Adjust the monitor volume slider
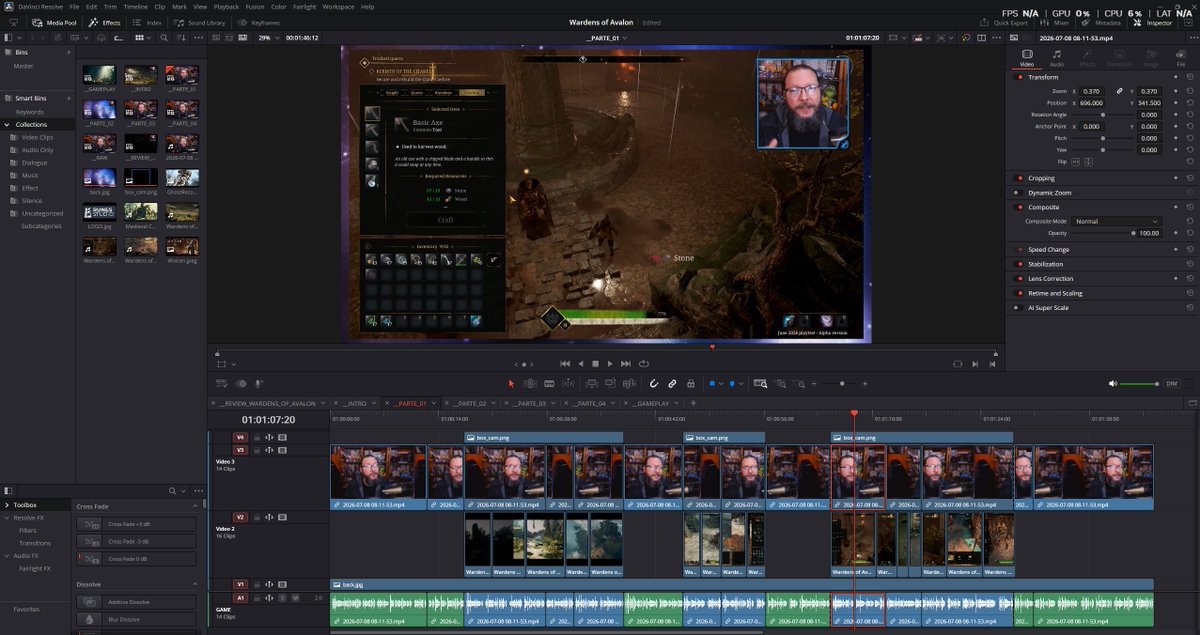The height and width of the screenshot is (635, 1200). 1137,384
